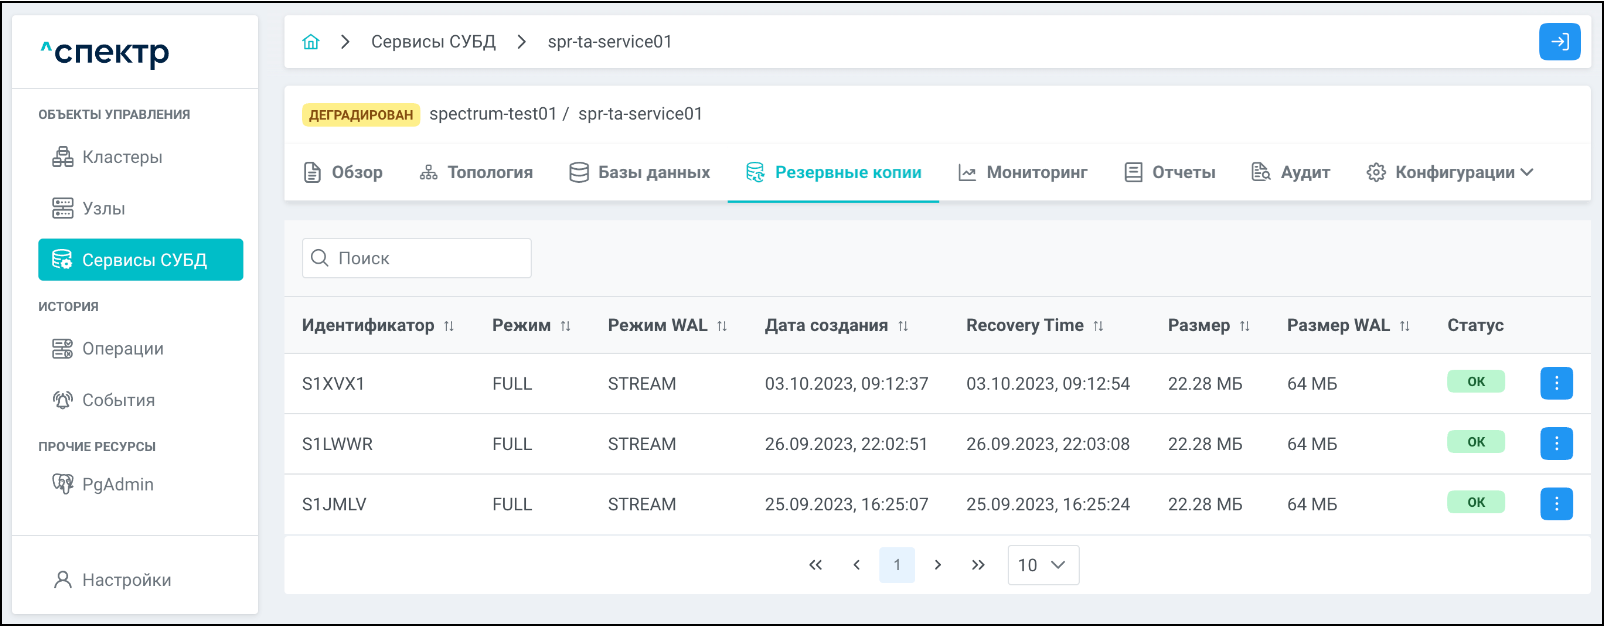Expand the Конфигурации dropdown tab
The height and width of the screenshot is (626, 1604).
coord(1449,172)
